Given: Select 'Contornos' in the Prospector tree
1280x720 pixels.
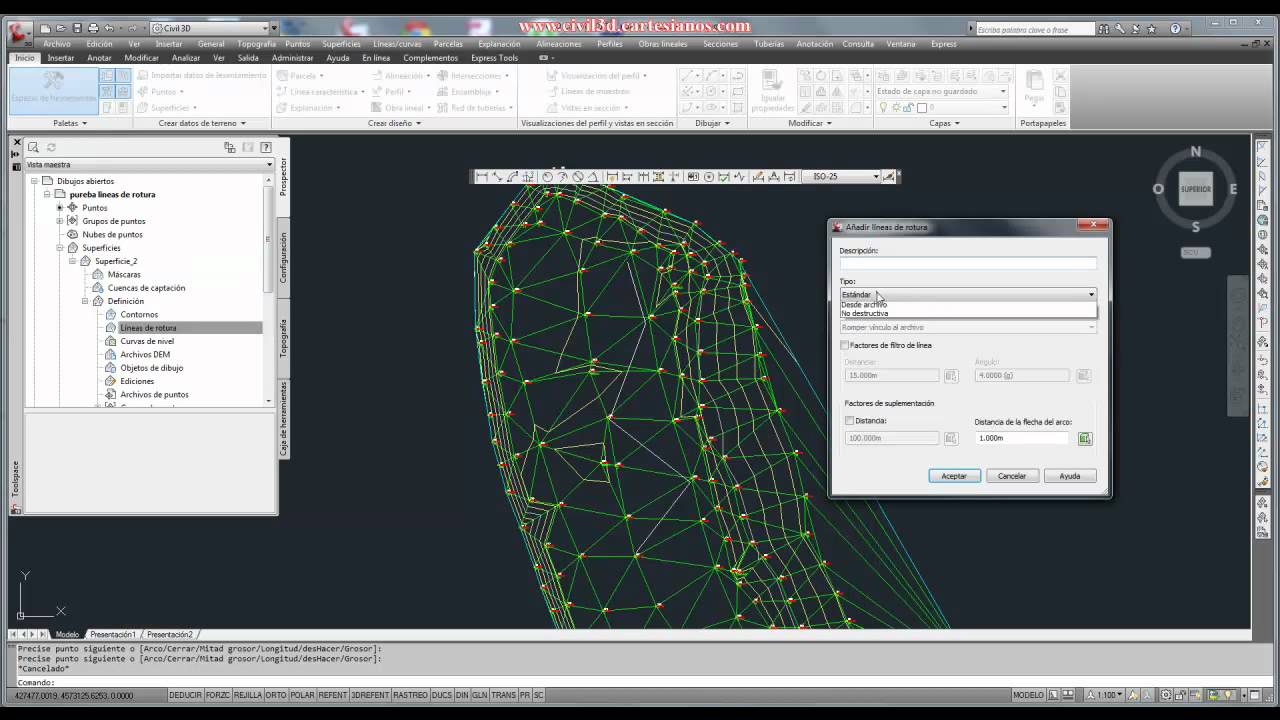Looking at the screenshot, I should (139, 315).
